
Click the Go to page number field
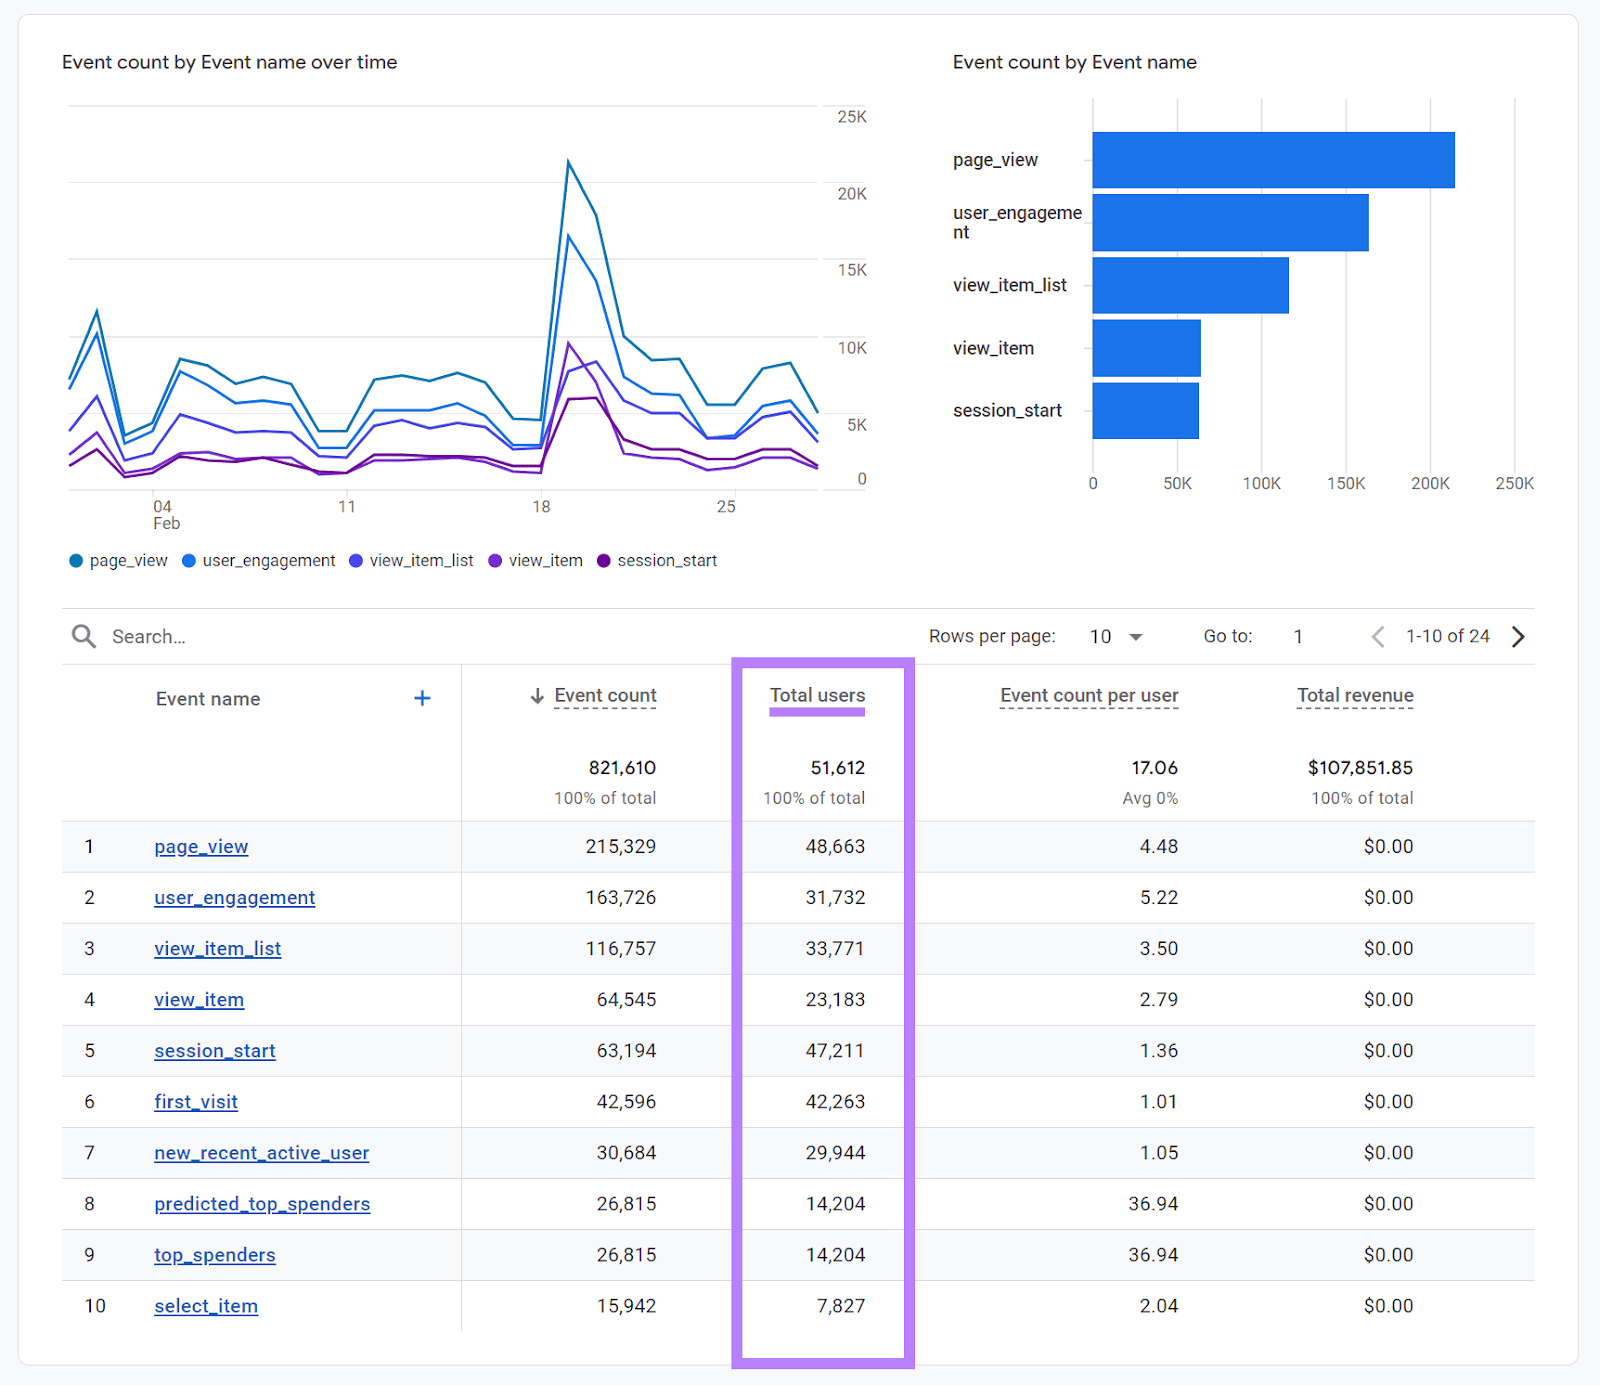pos(1298,636)
